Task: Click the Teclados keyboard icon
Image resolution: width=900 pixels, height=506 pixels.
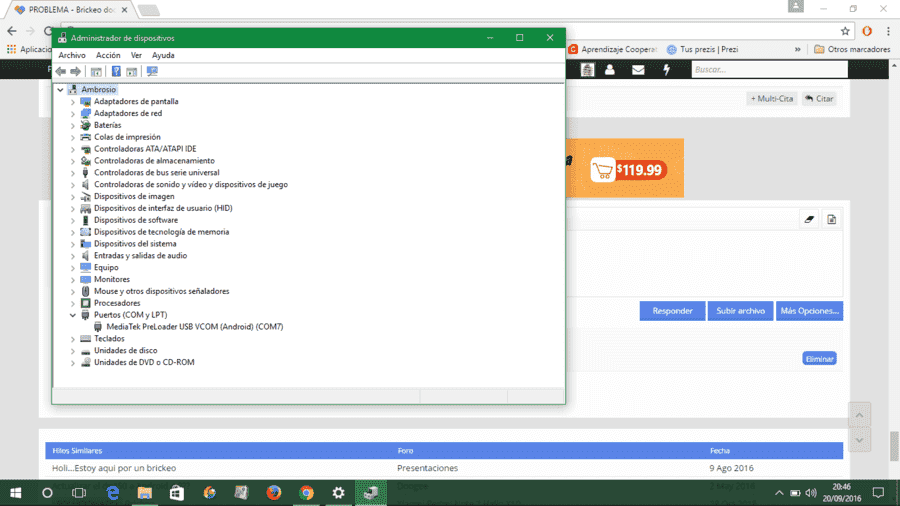Action: pyautogui.click(x=86, y=338)
